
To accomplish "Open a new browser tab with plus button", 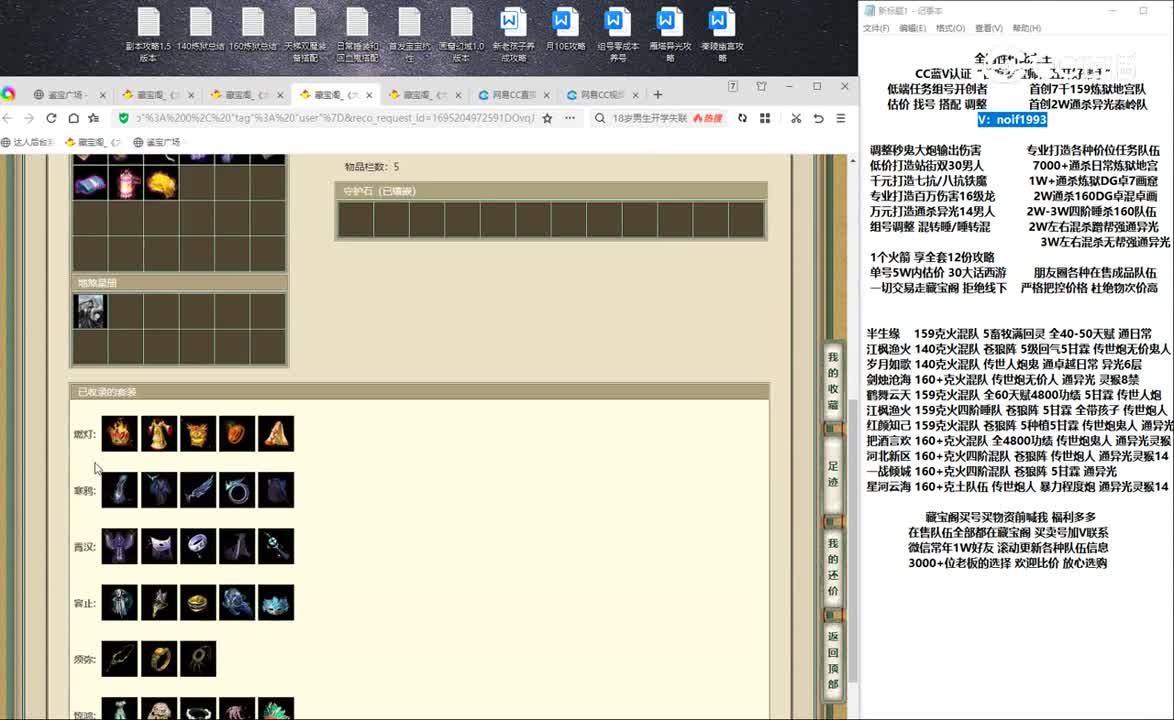I will pyautogui.click(x=657, y=95).
